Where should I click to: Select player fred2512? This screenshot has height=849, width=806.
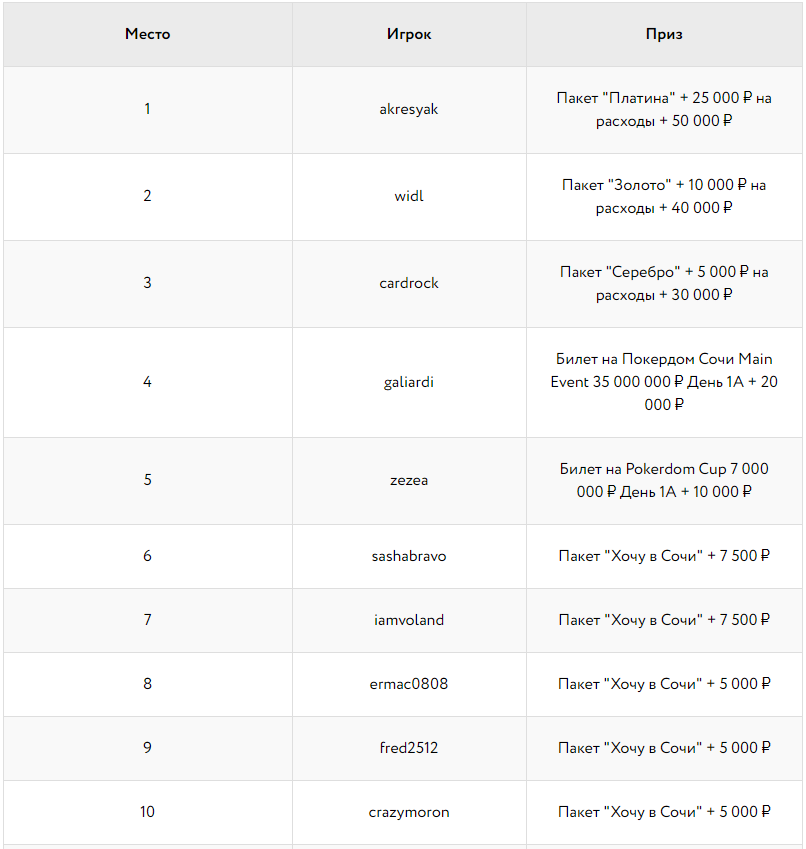coord(409,748)
